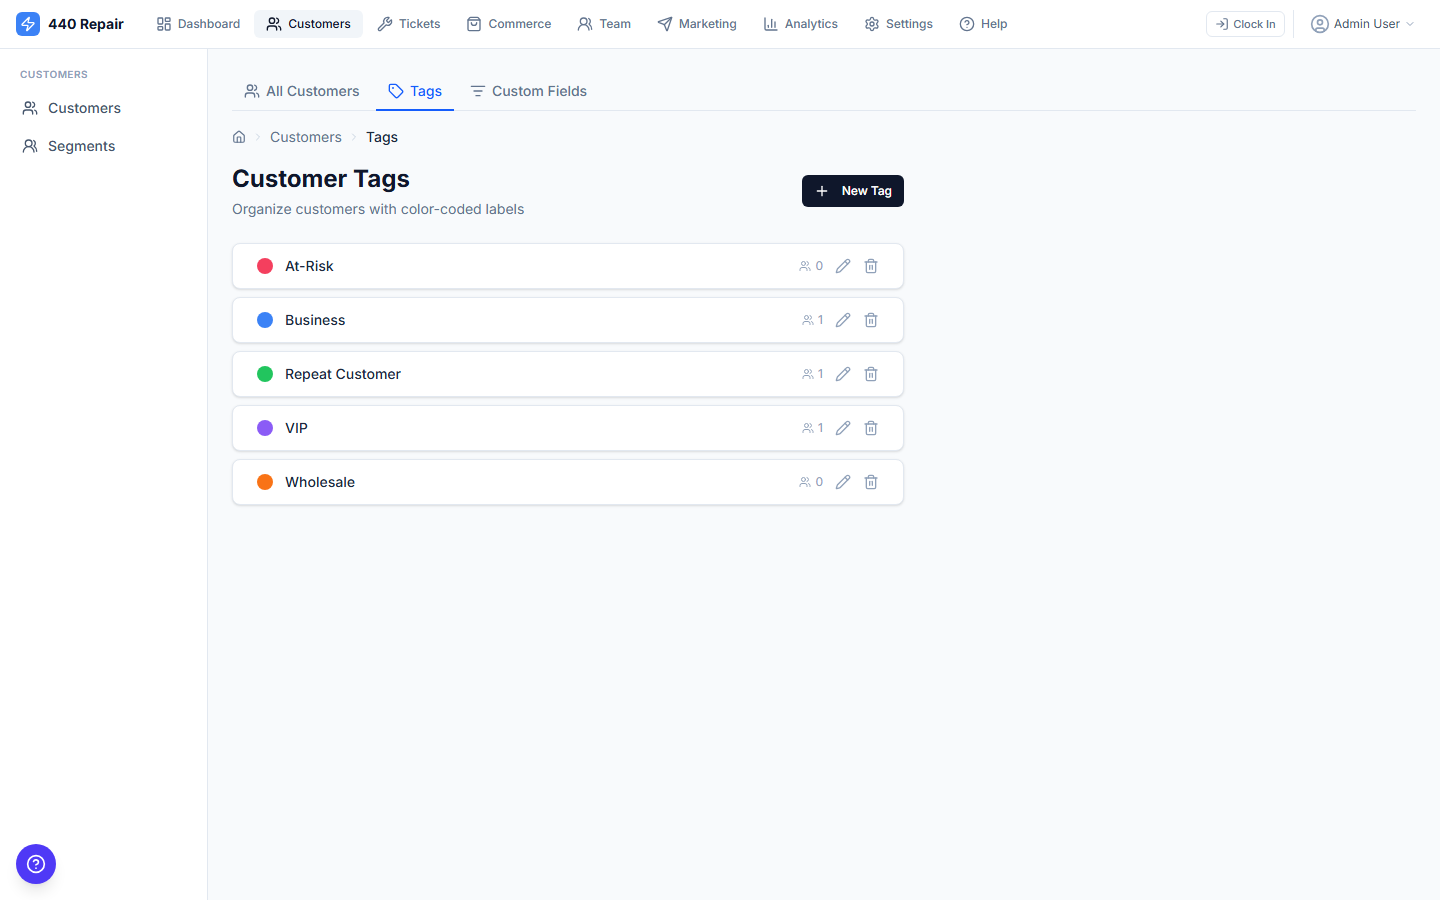Click the Clock In button

pos(1245,23)
